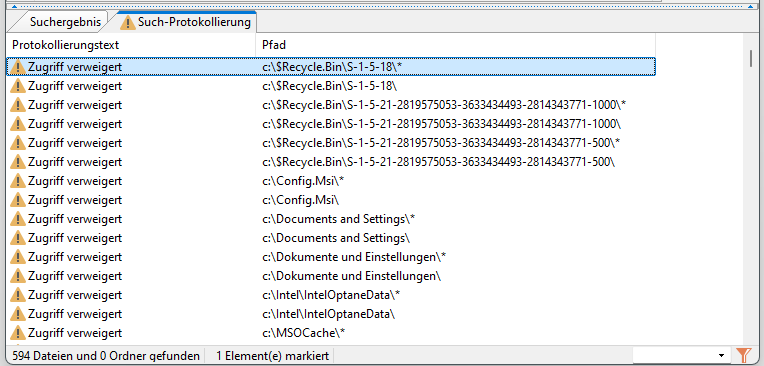
Task: Click Zugriff verweigert text in Config.Msi\* row
Action: coord(75,181)
